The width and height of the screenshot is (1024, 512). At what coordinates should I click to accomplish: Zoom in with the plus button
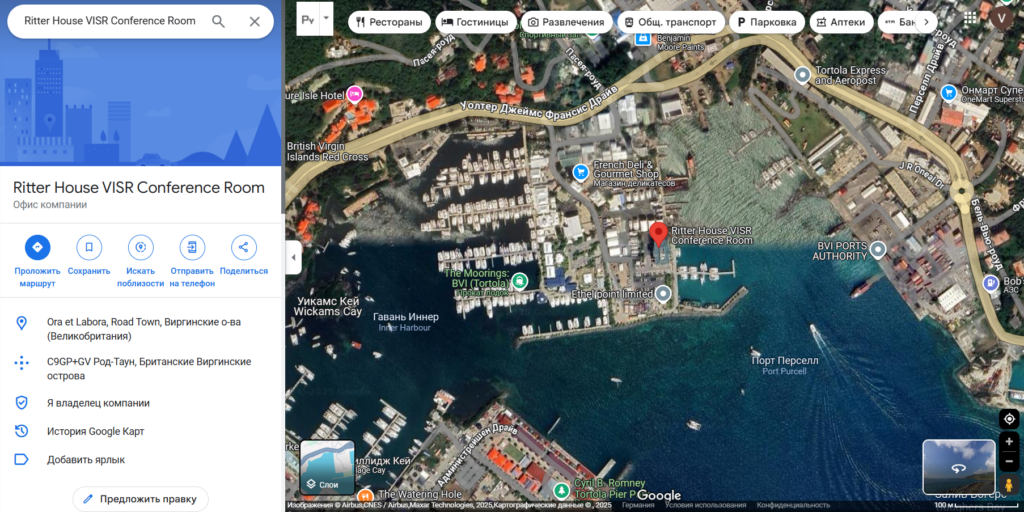pos(1008,442)
